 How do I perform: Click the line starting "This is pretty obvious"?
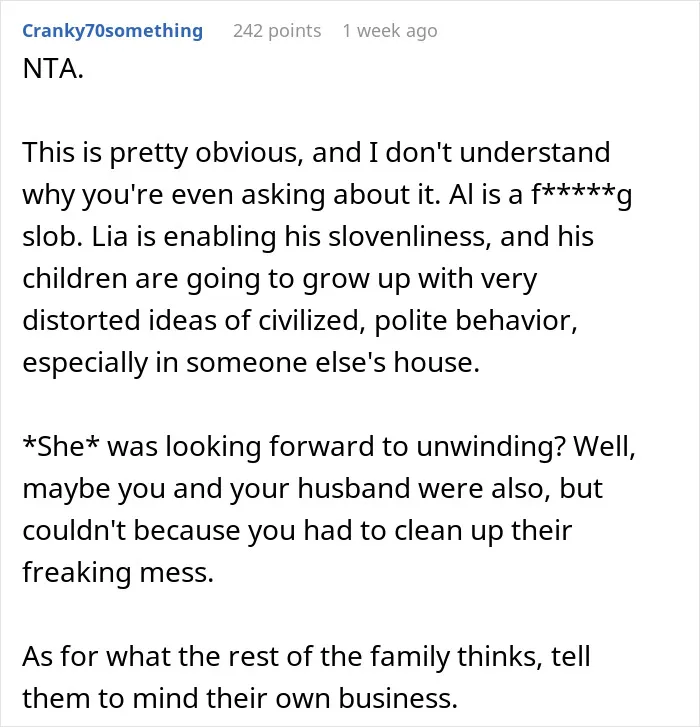(x=316, y=153)
